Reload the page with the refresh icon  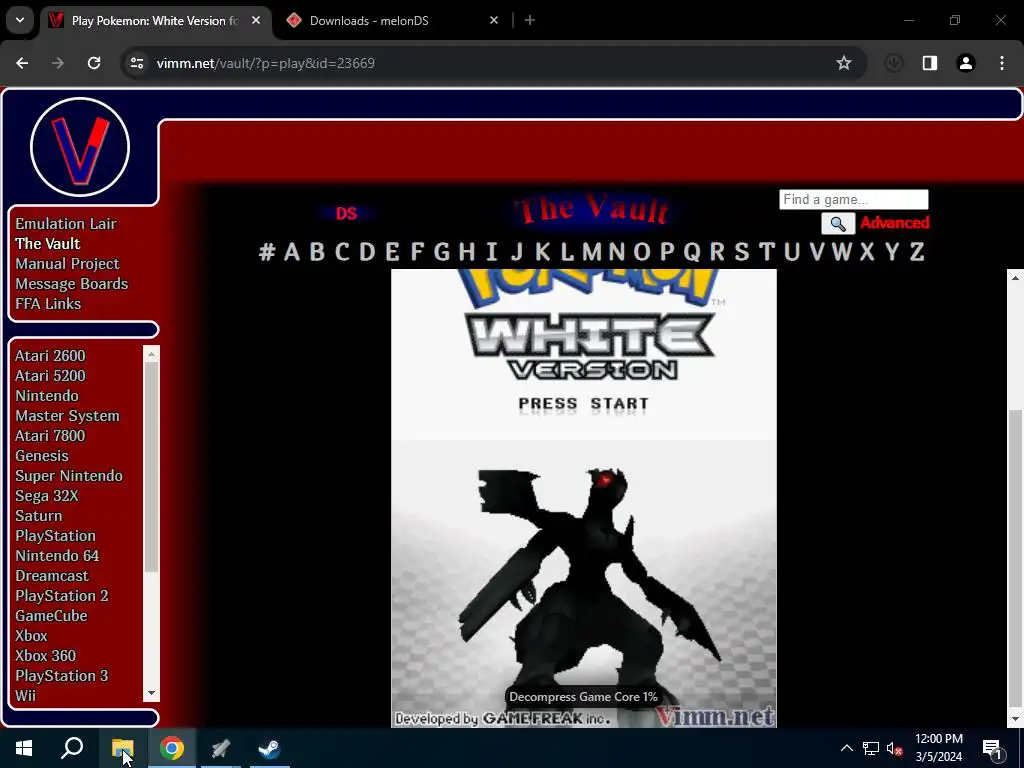pos(94,63)
